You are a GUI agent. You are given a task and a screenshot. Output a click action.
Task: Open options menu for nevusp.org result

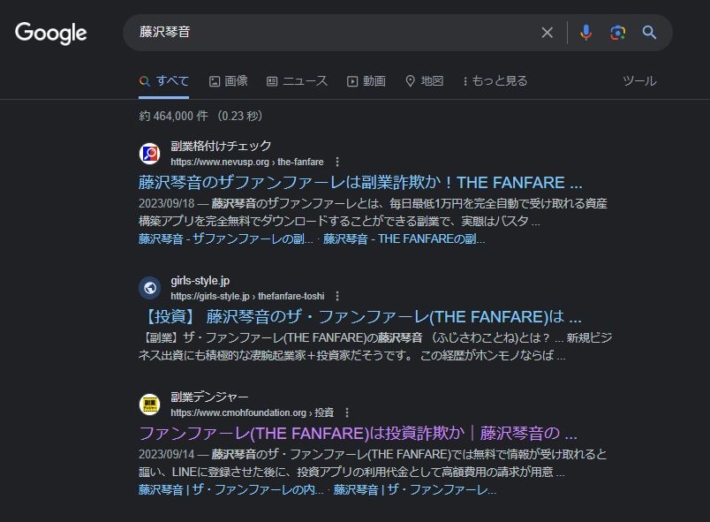pos(337,162)
